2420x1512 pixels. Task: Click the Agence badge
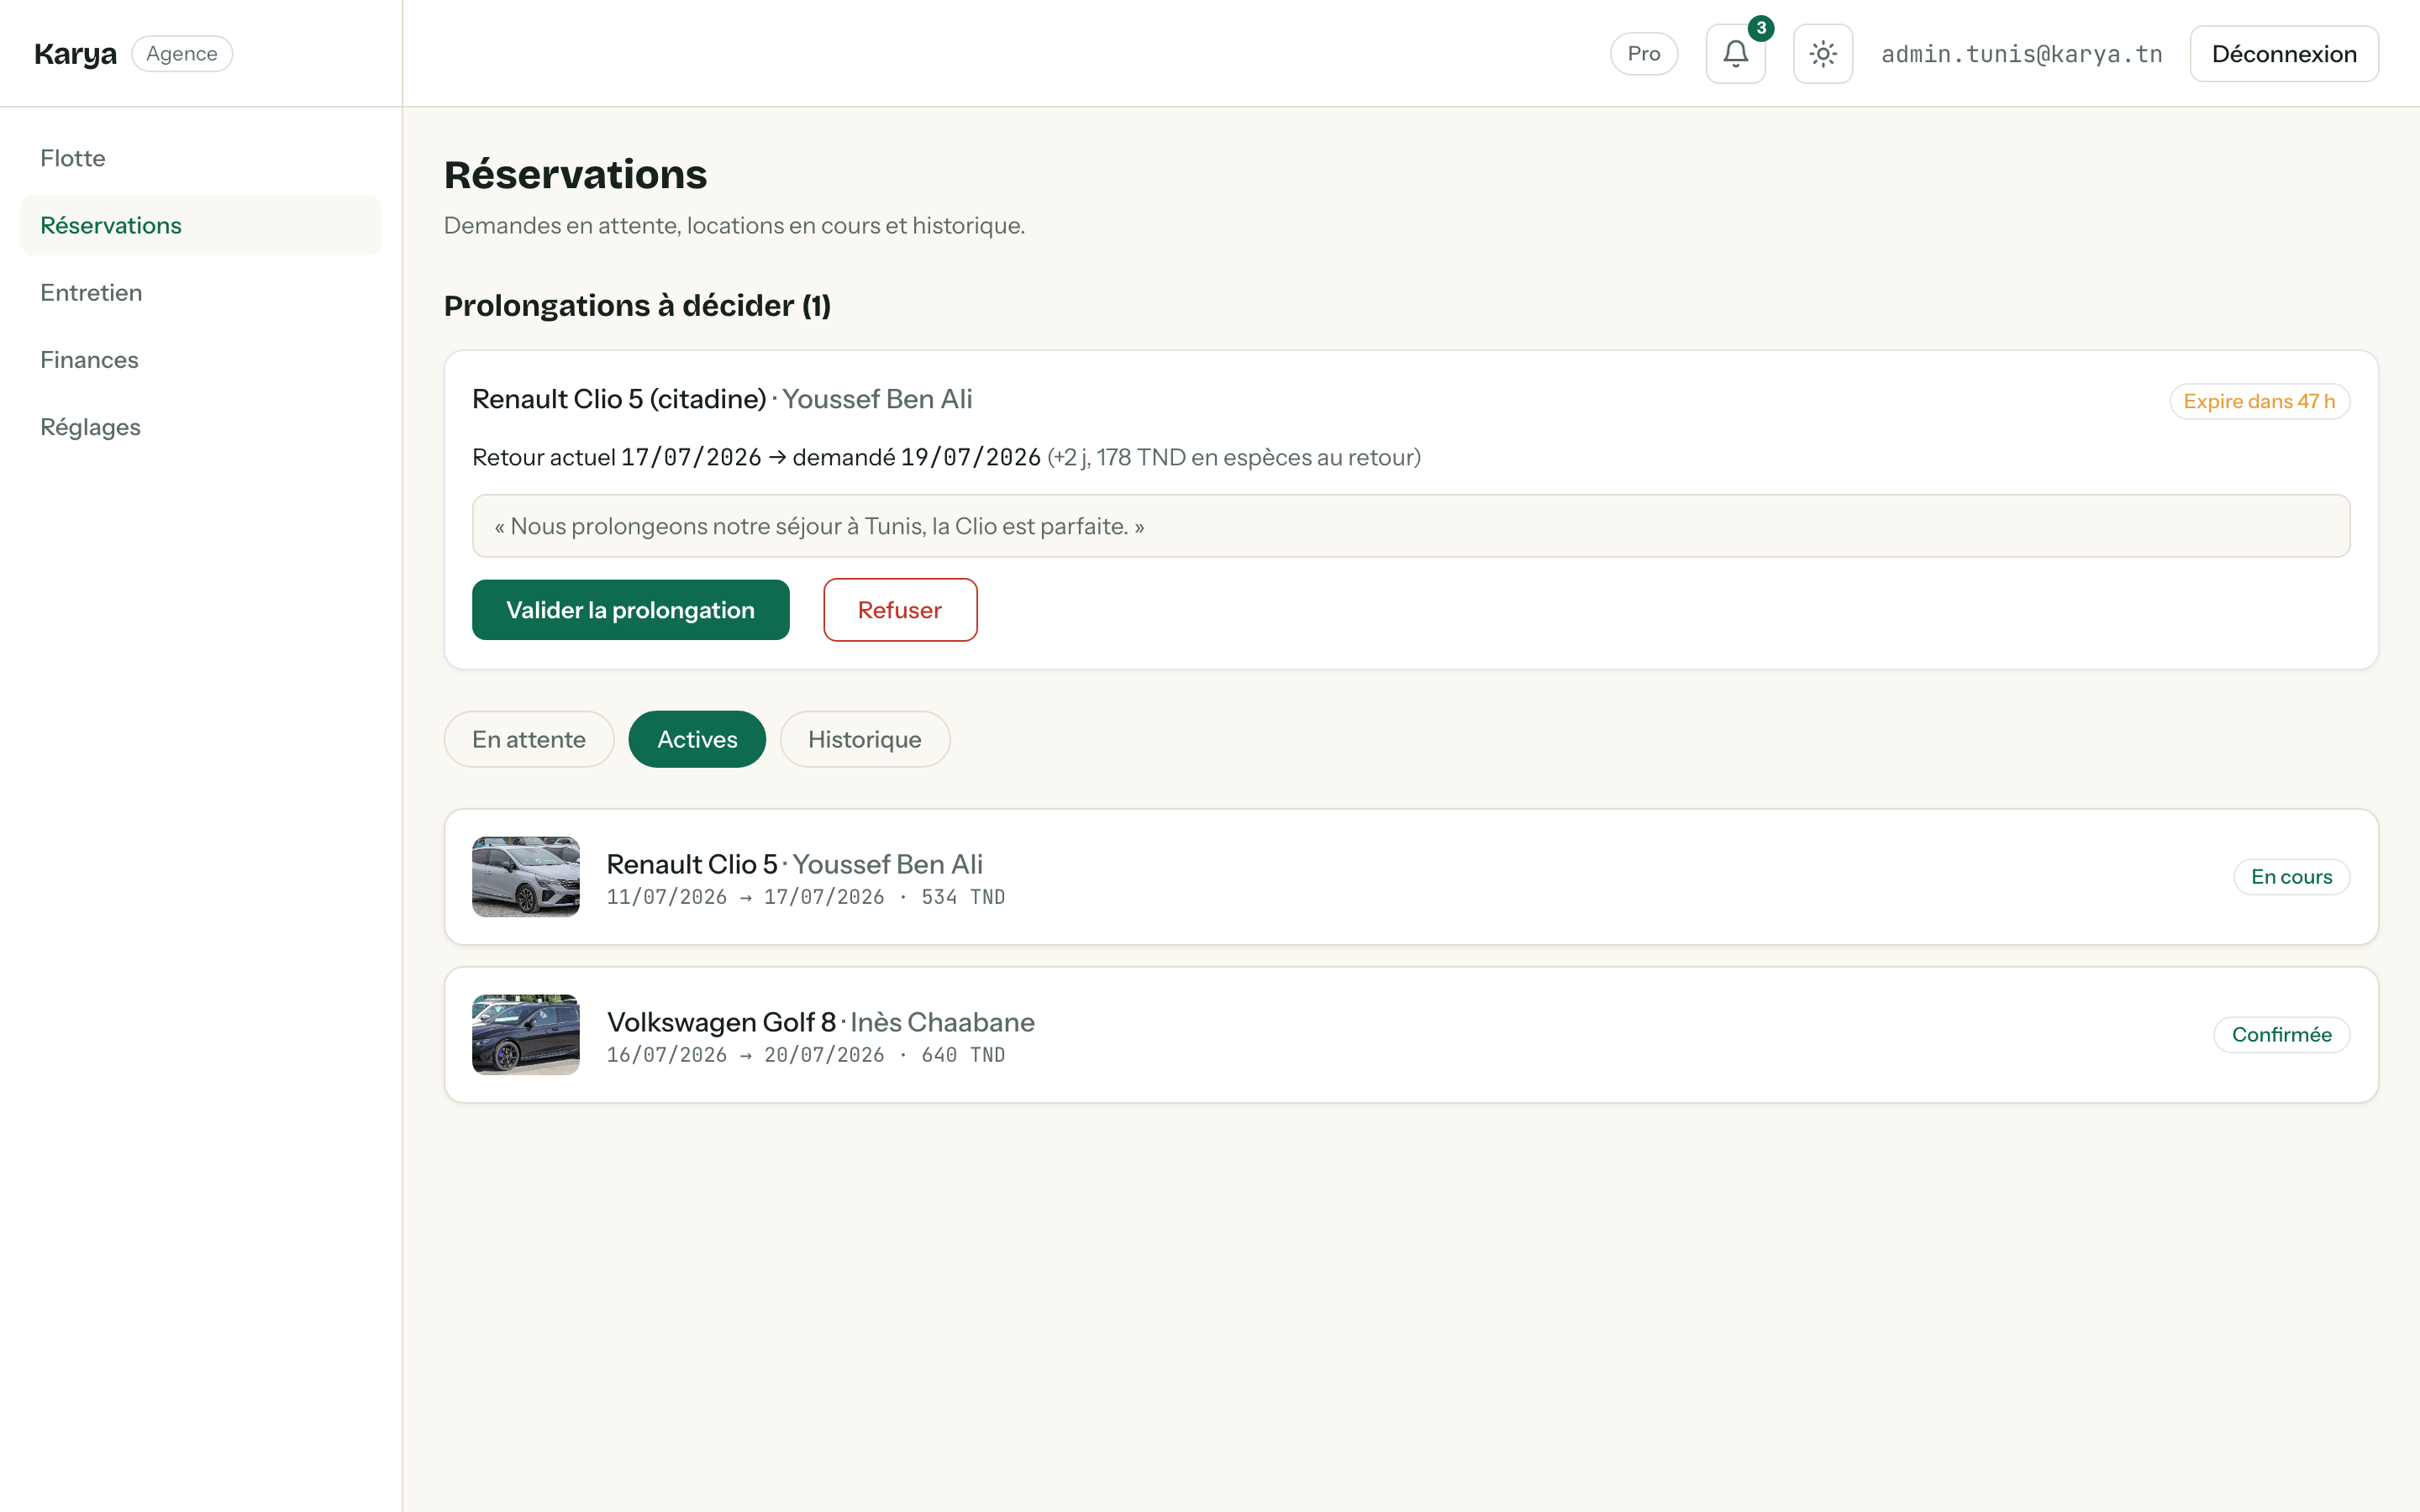click(x=182, y=54)
